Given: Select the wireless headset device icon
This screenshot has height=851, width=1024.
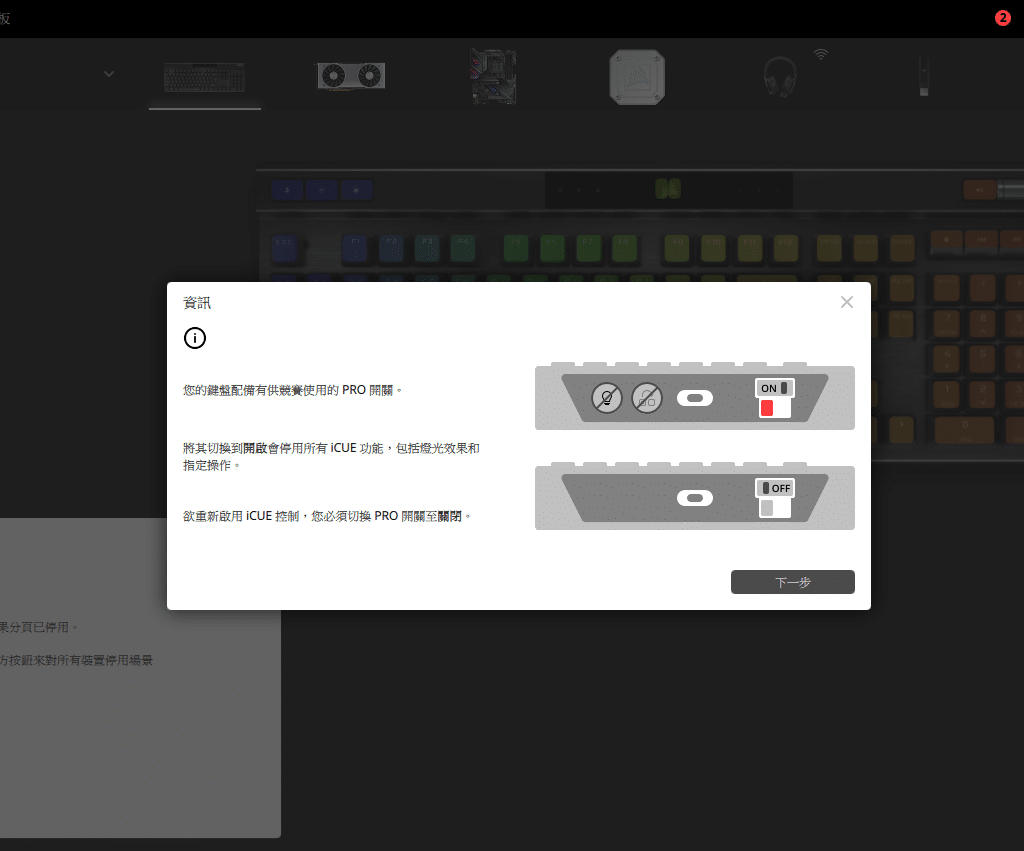Looking at the screenshot, I should 780,76.
